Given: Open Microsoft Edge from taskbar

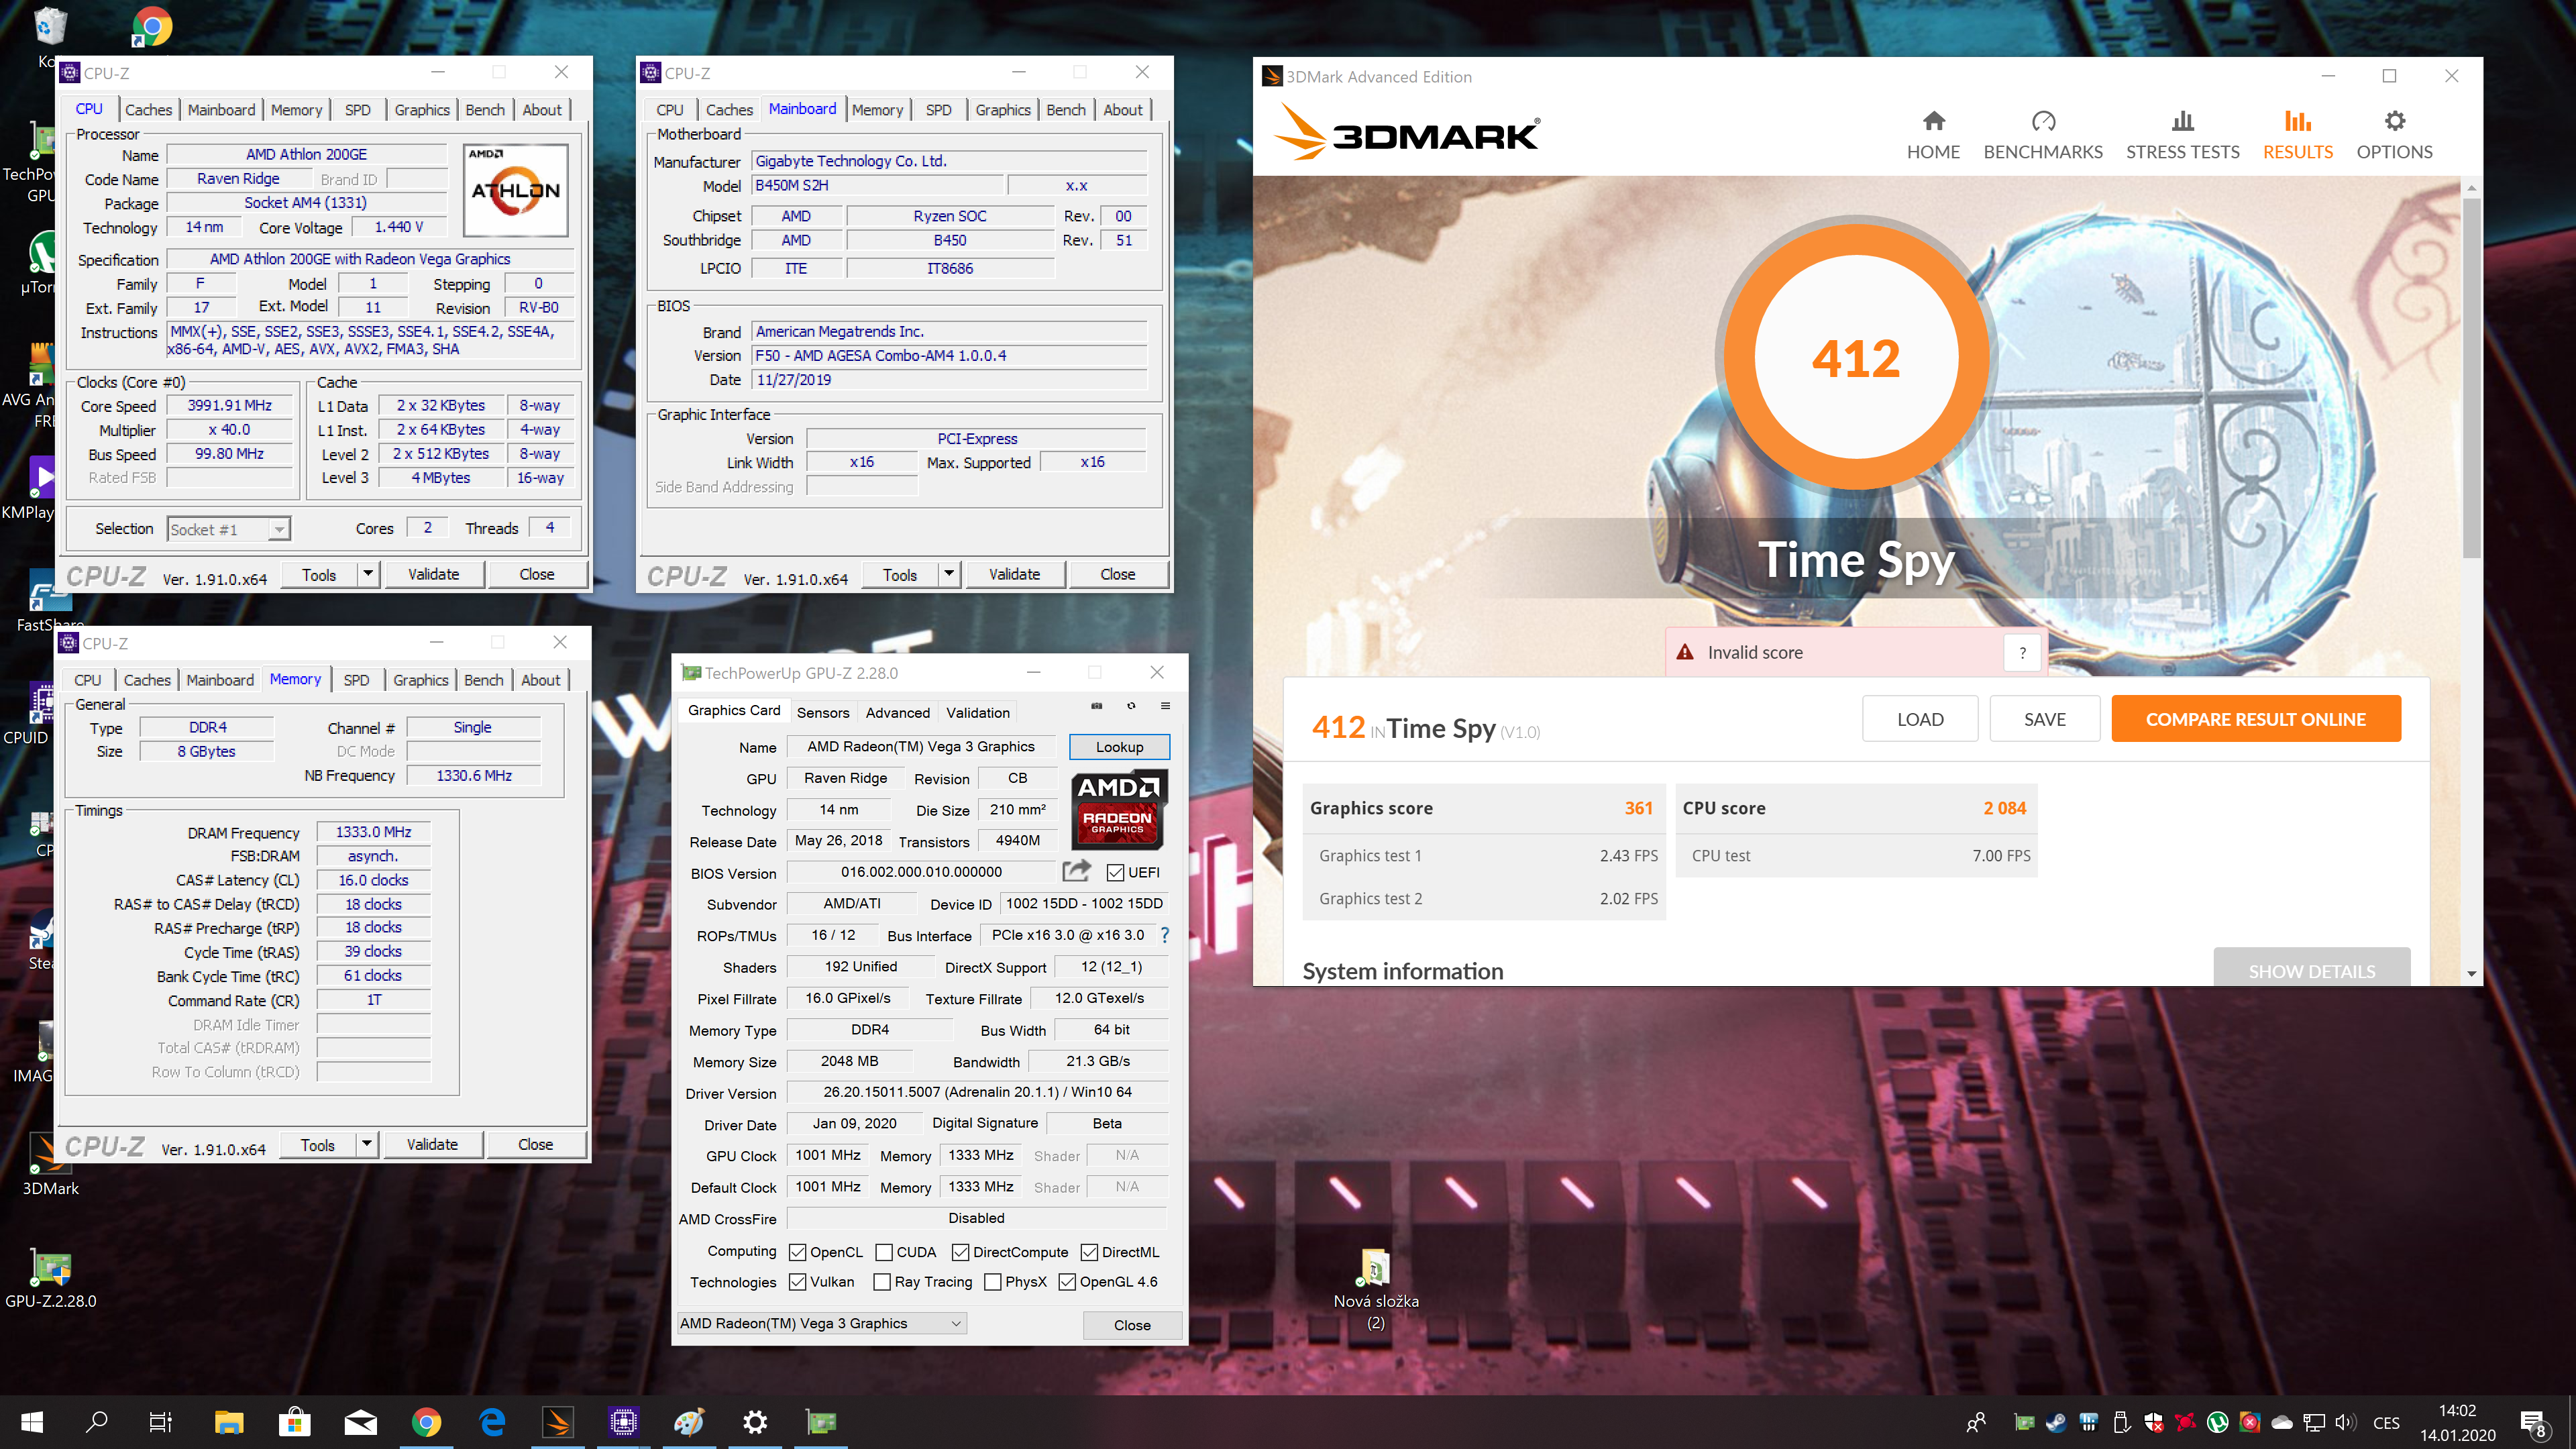Looking at the screenshot, I should (x=493, y=1421).
